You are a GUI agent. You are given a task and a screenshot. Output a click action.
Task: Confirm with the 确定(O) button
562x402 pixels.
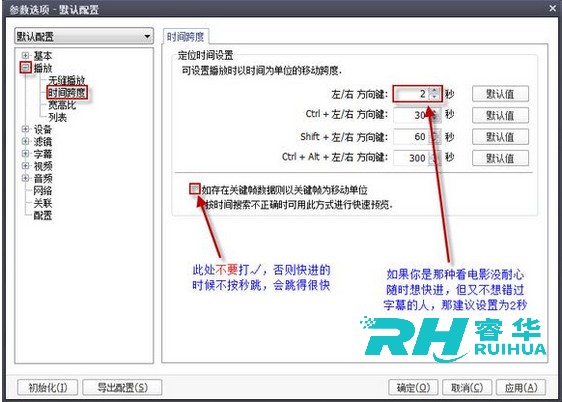pos(413,387)
